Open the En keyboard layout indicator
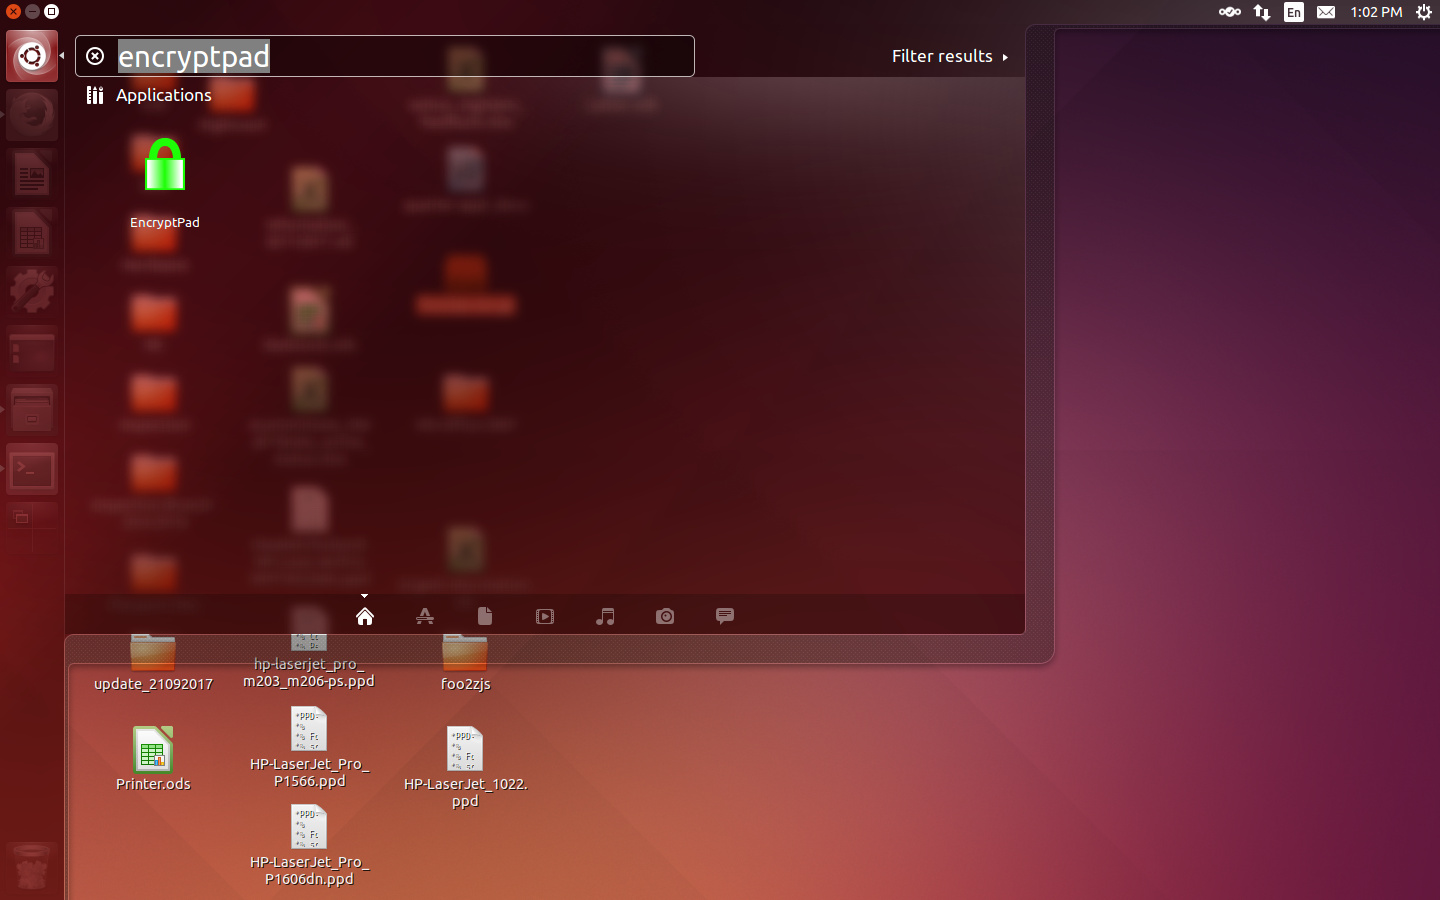The width and height of the screenshot is (1440, 900). click(x=1294, y=12)
